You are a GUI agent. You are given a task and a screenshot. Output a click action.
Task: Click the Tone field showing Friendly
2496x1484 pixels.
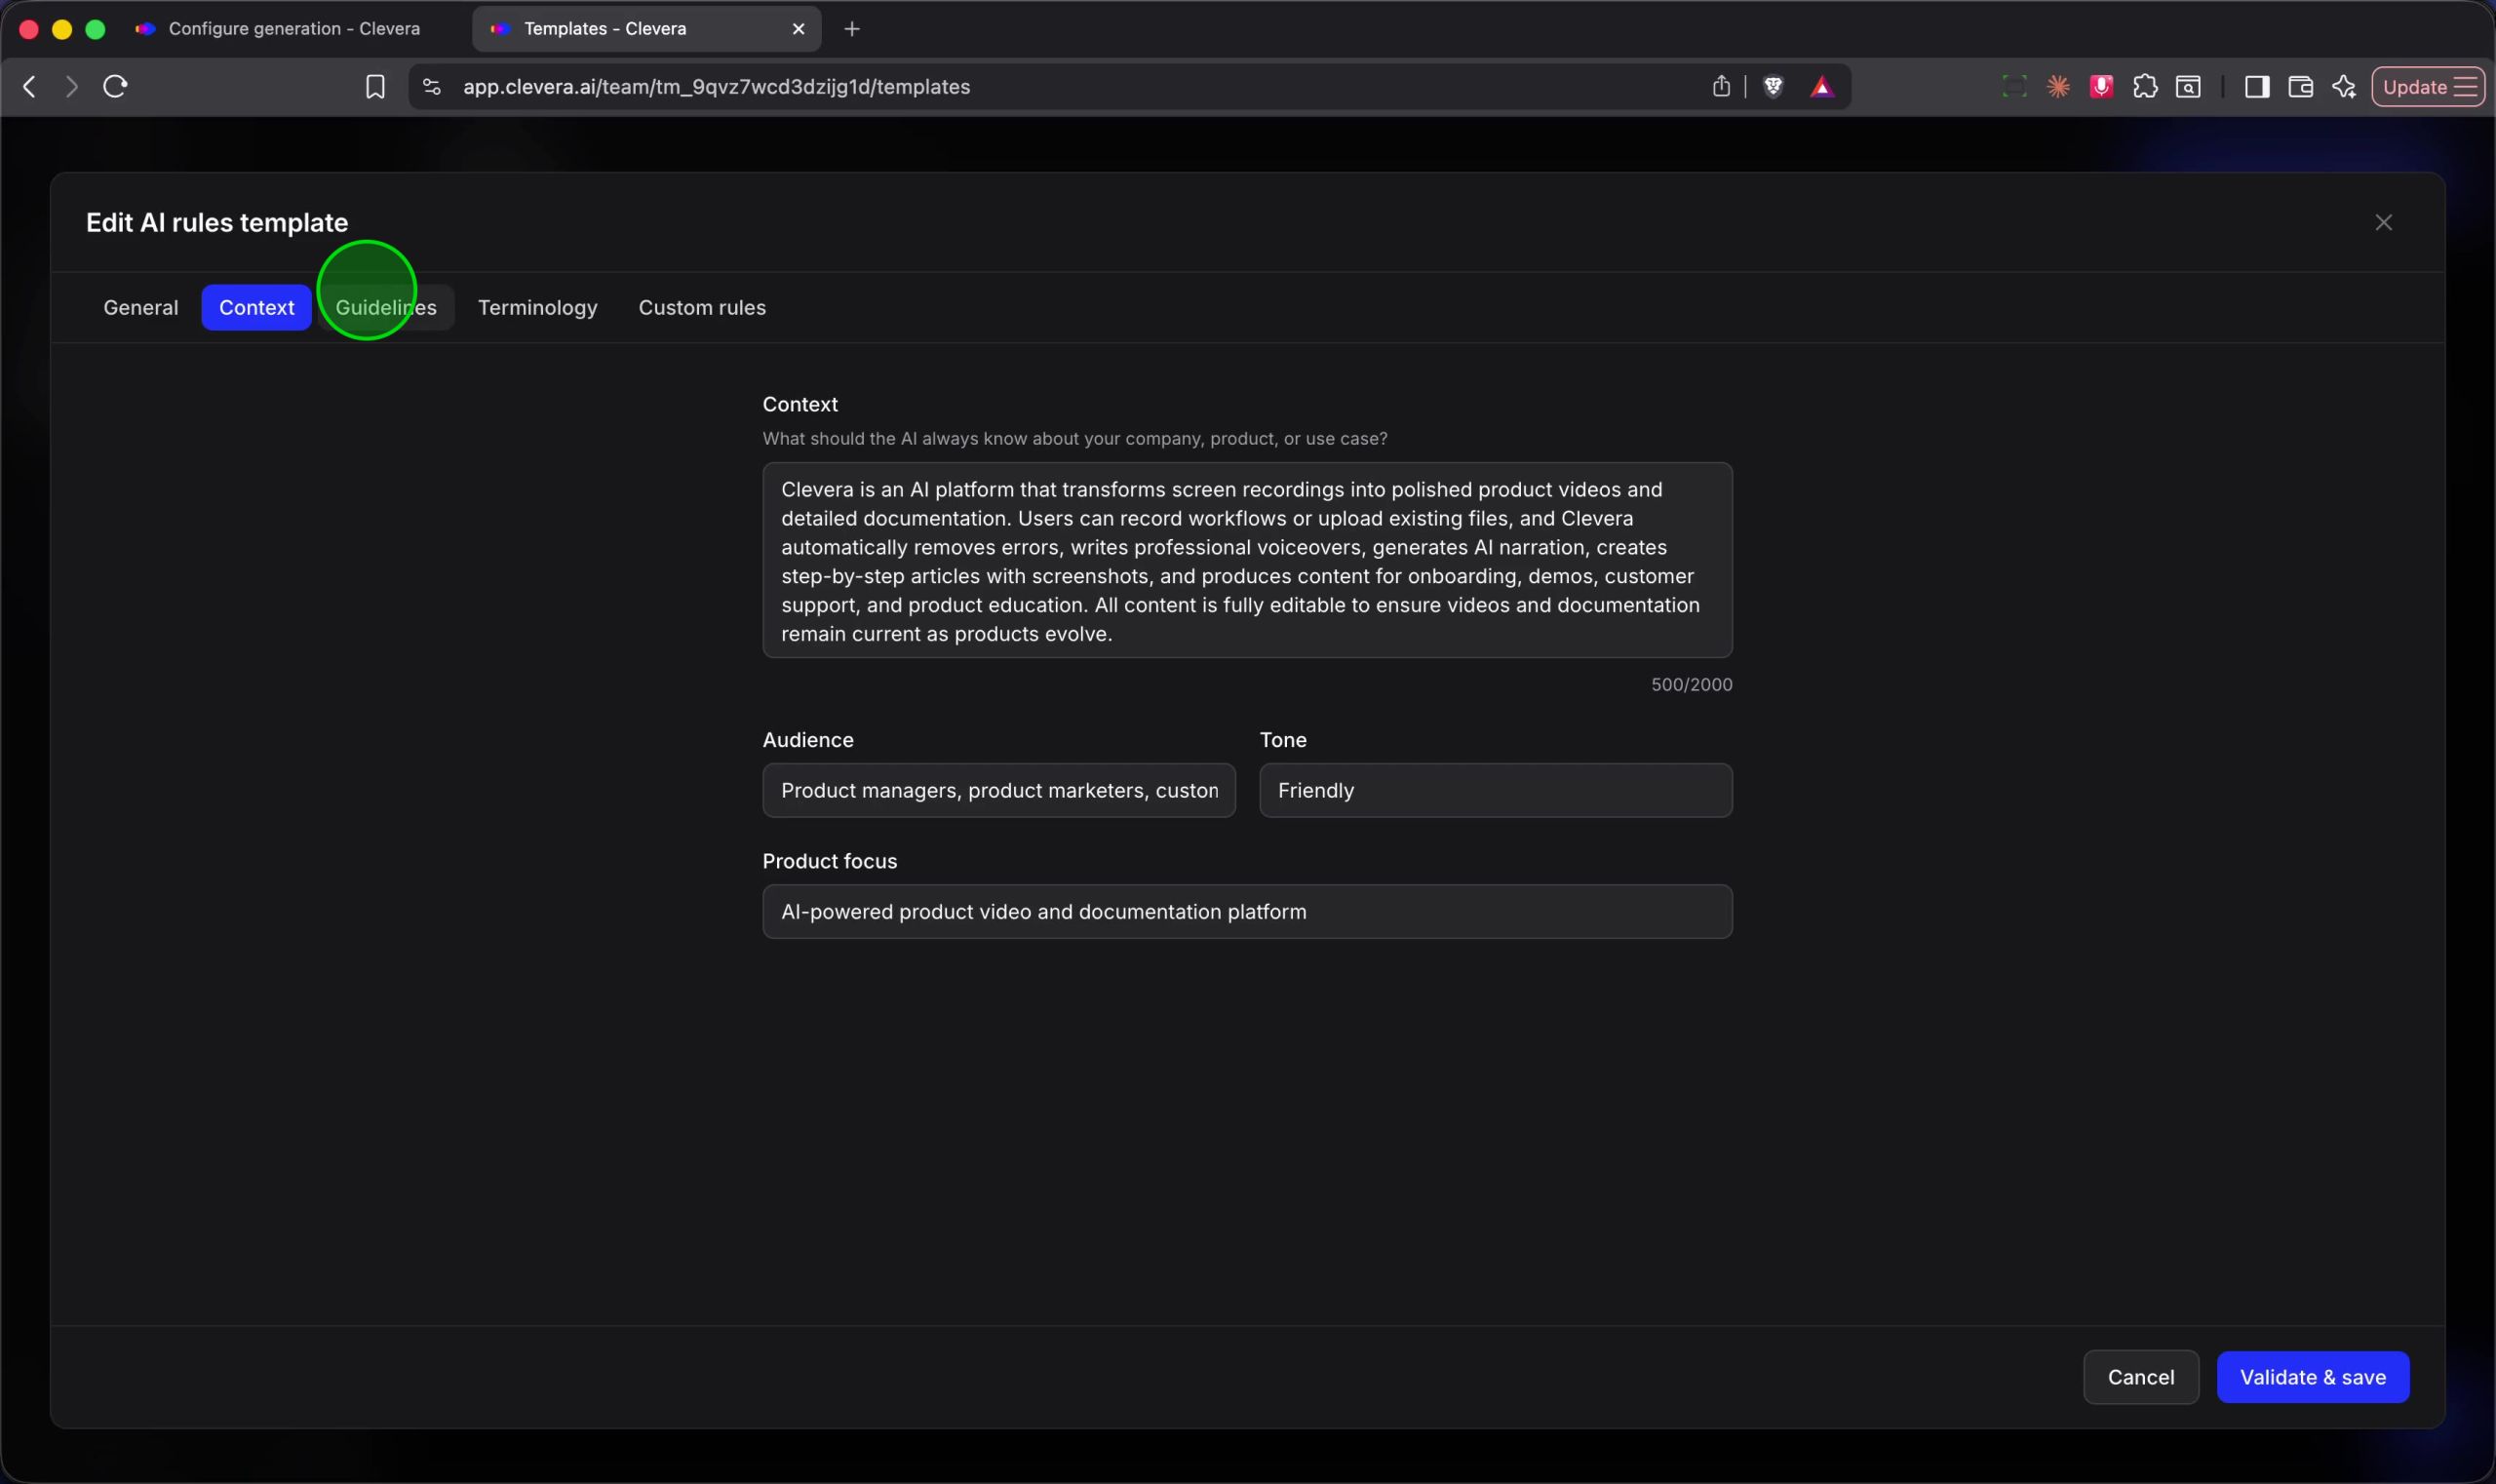click(1495, 790)
